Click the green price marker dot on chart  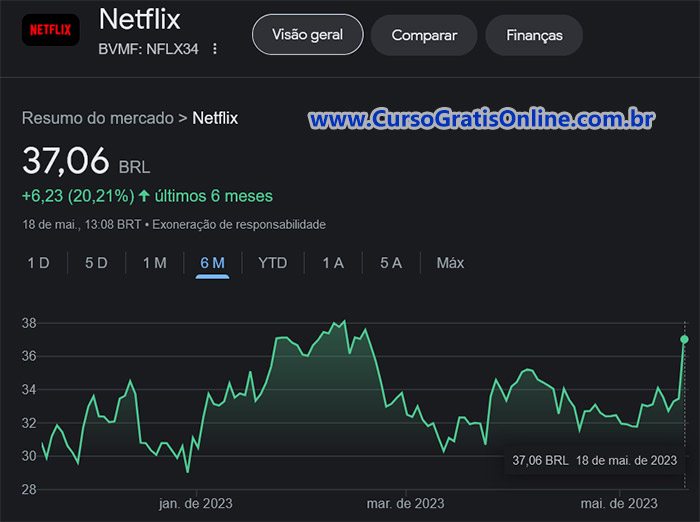pos(684,339)
